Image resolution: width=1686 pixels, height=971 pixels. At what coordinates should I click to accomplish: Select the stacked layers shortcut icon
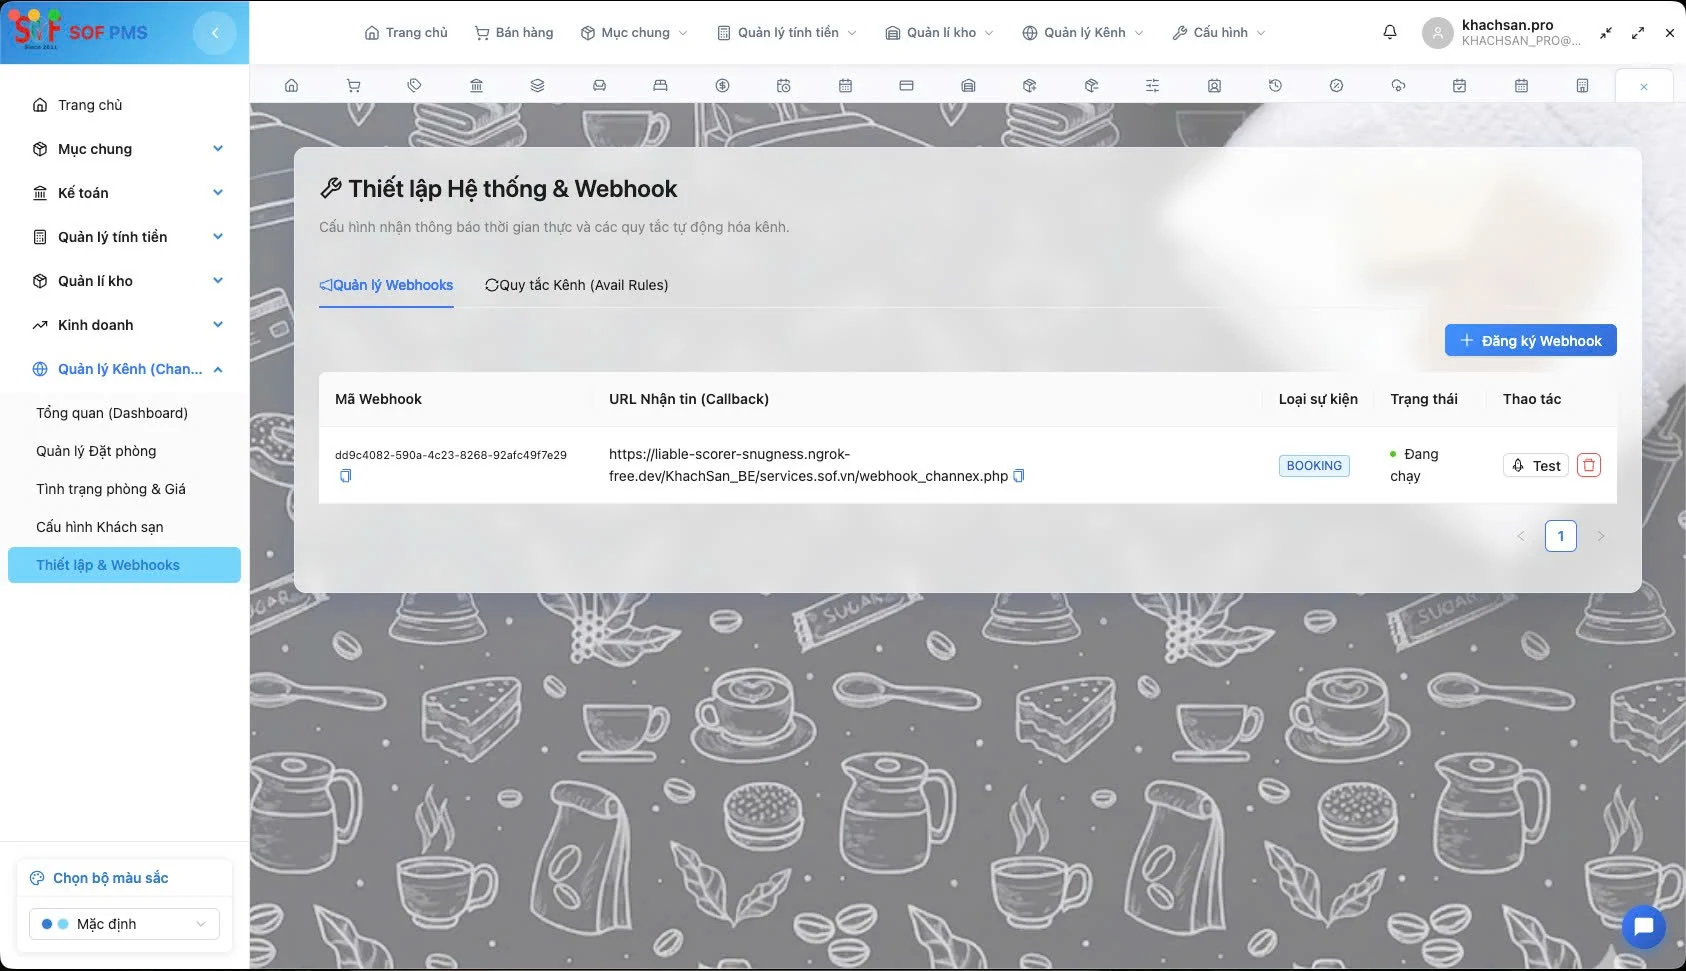pyautogui.click(x=537, y=86)
